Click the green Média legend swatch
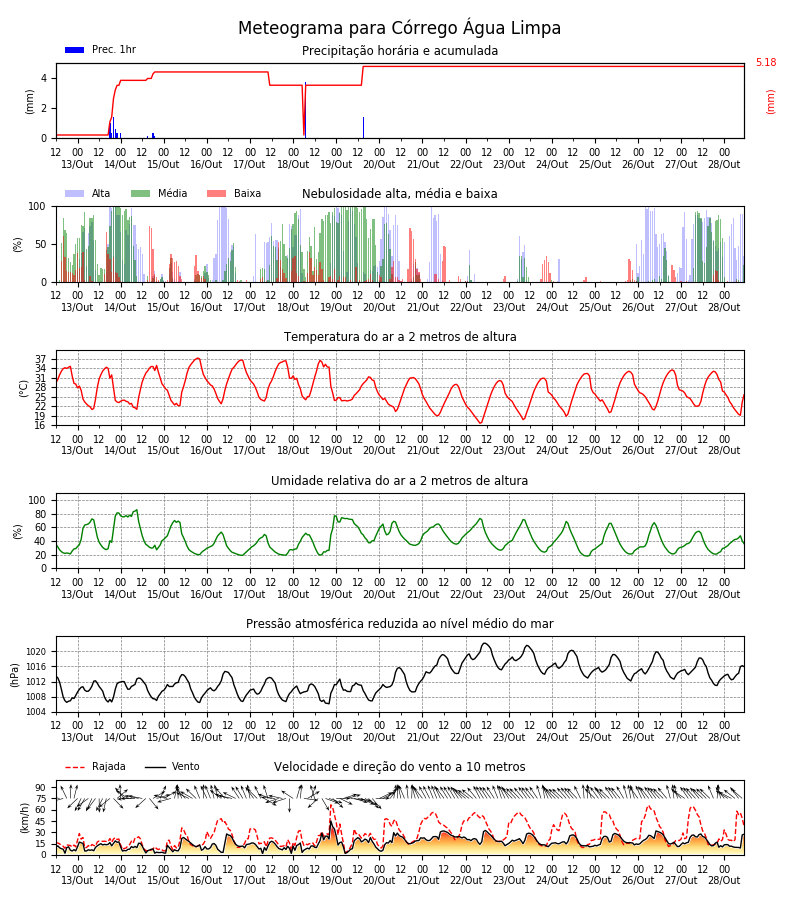Viewport: 800px width, 900px height. click(x=141, y=193)
